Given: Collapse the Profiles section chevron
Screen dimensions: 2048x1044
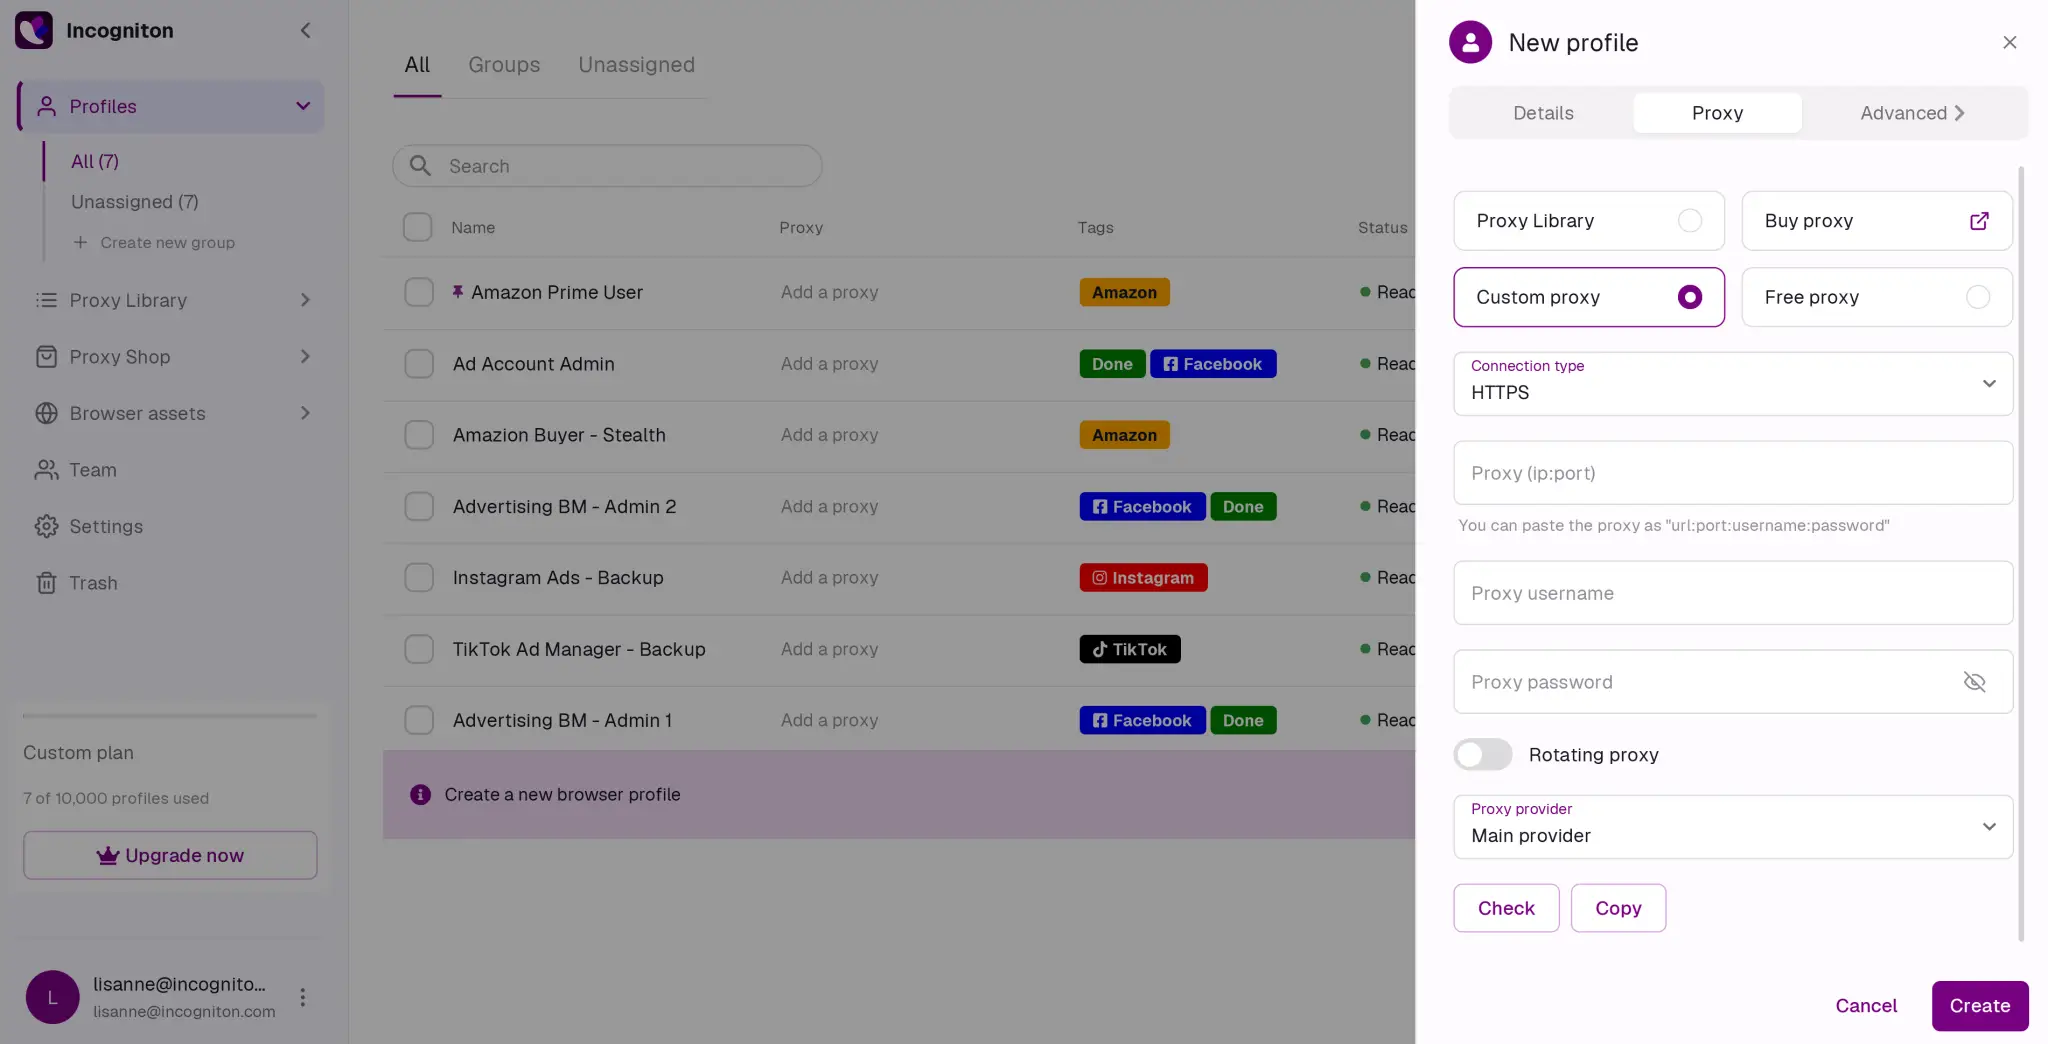Looking at the screenshot, I should (303, 106).
